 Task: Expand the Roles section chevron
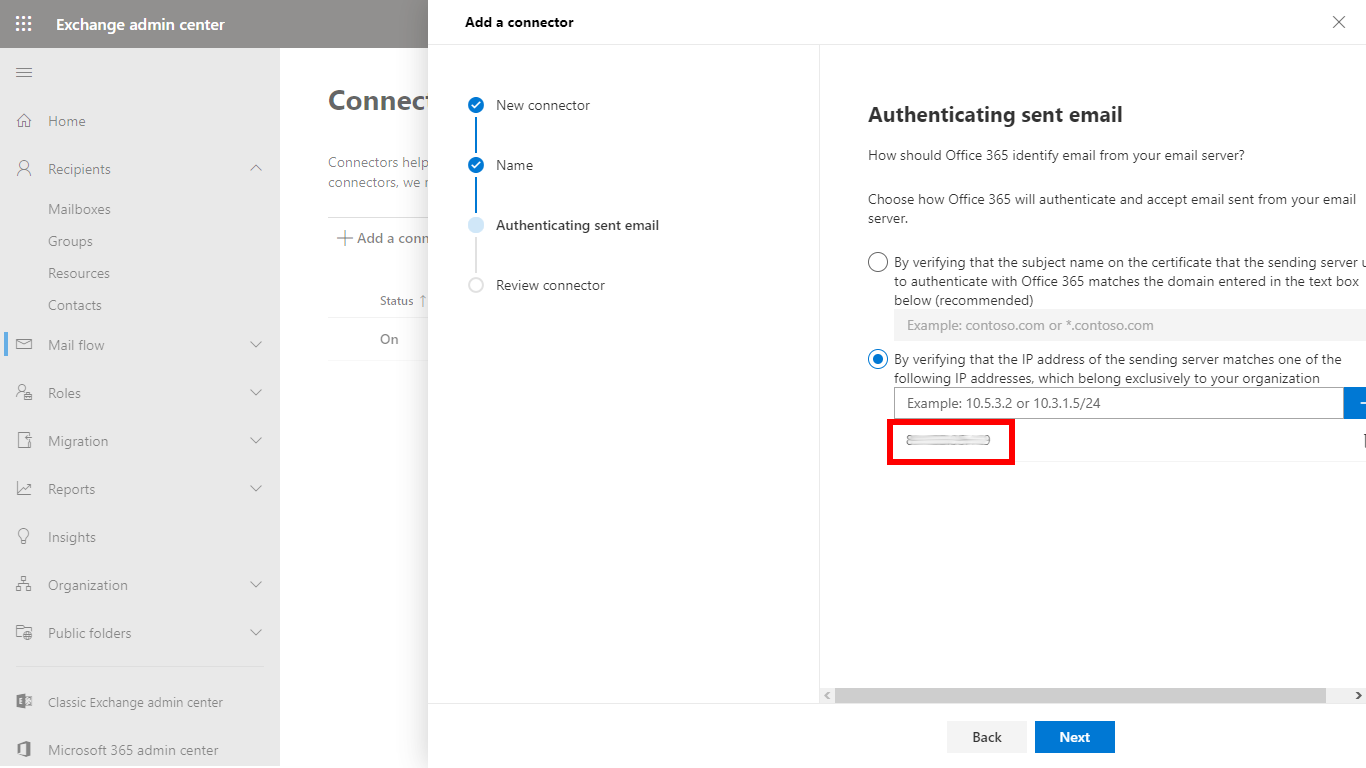pos(256,393)
